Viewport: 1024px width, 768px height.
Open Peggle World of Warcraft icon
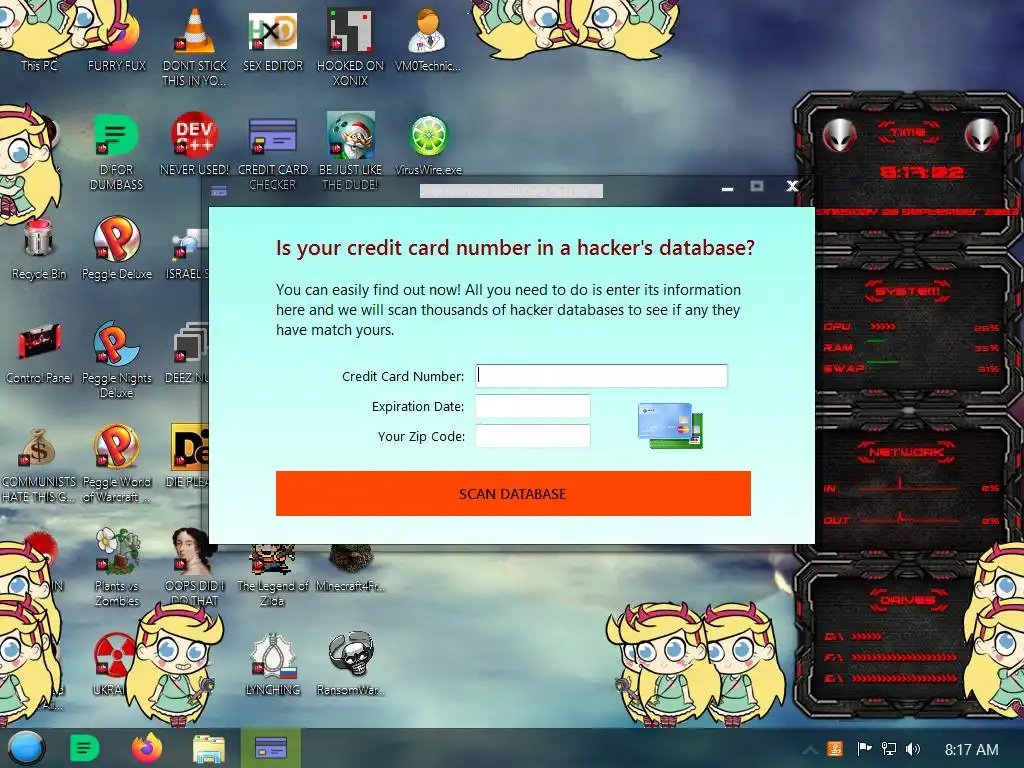coord(116,464)
